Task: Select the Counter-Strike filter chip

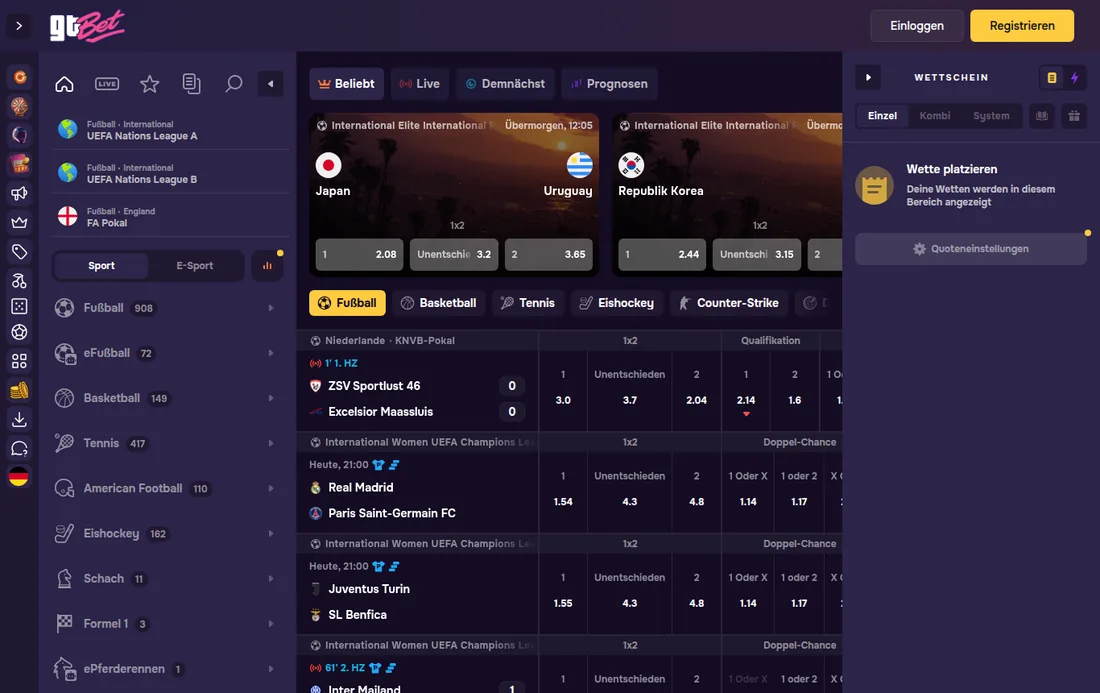Action: [729, 303]
